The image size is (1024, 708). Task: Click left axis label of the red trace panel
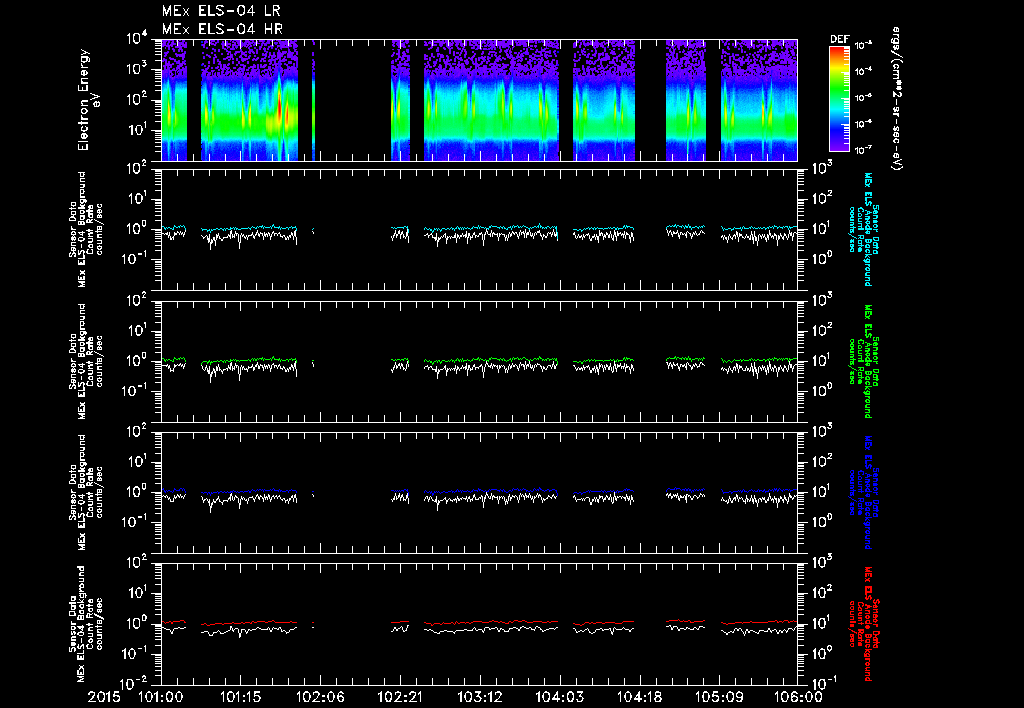point(86,624)
